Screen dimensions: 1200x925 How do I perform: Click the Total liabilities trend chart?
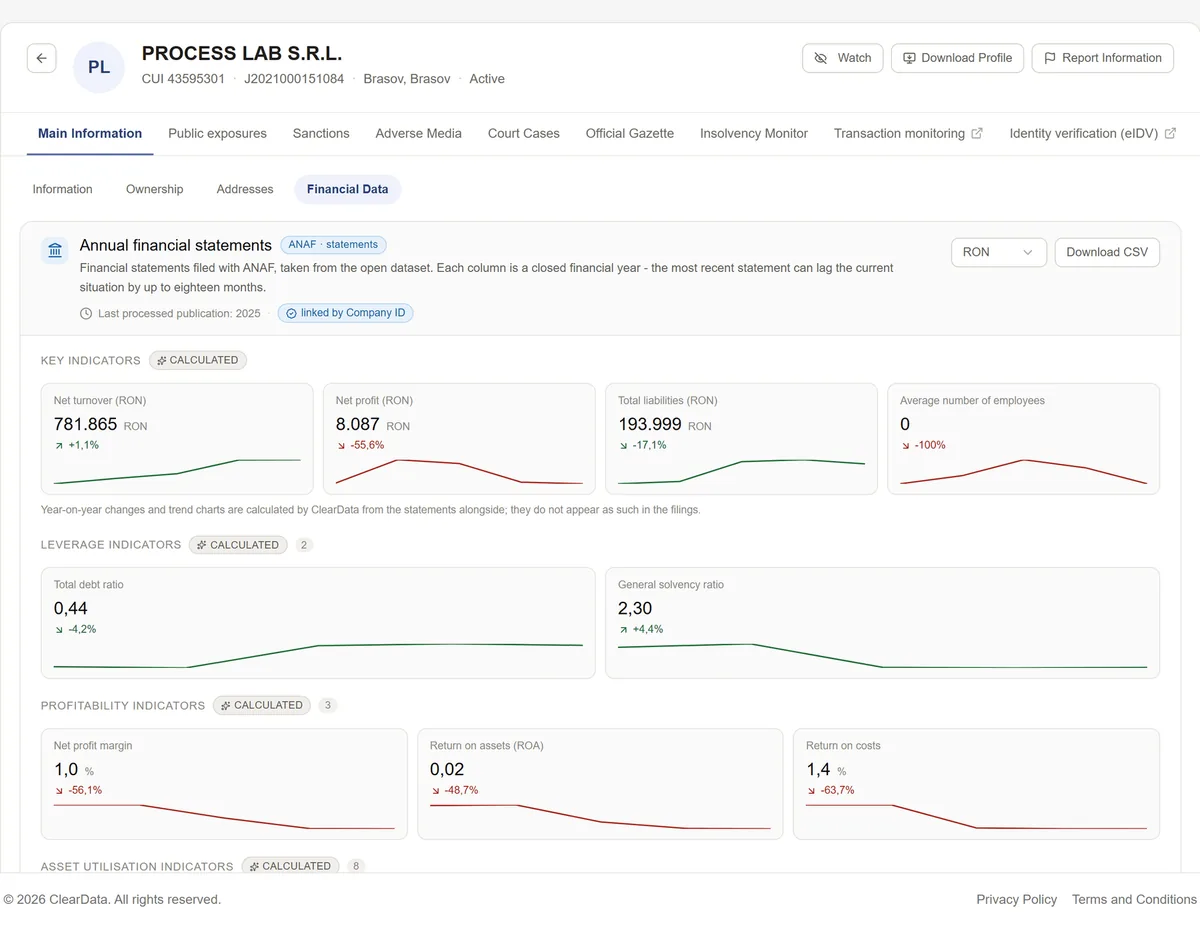[x=741, y=470]
